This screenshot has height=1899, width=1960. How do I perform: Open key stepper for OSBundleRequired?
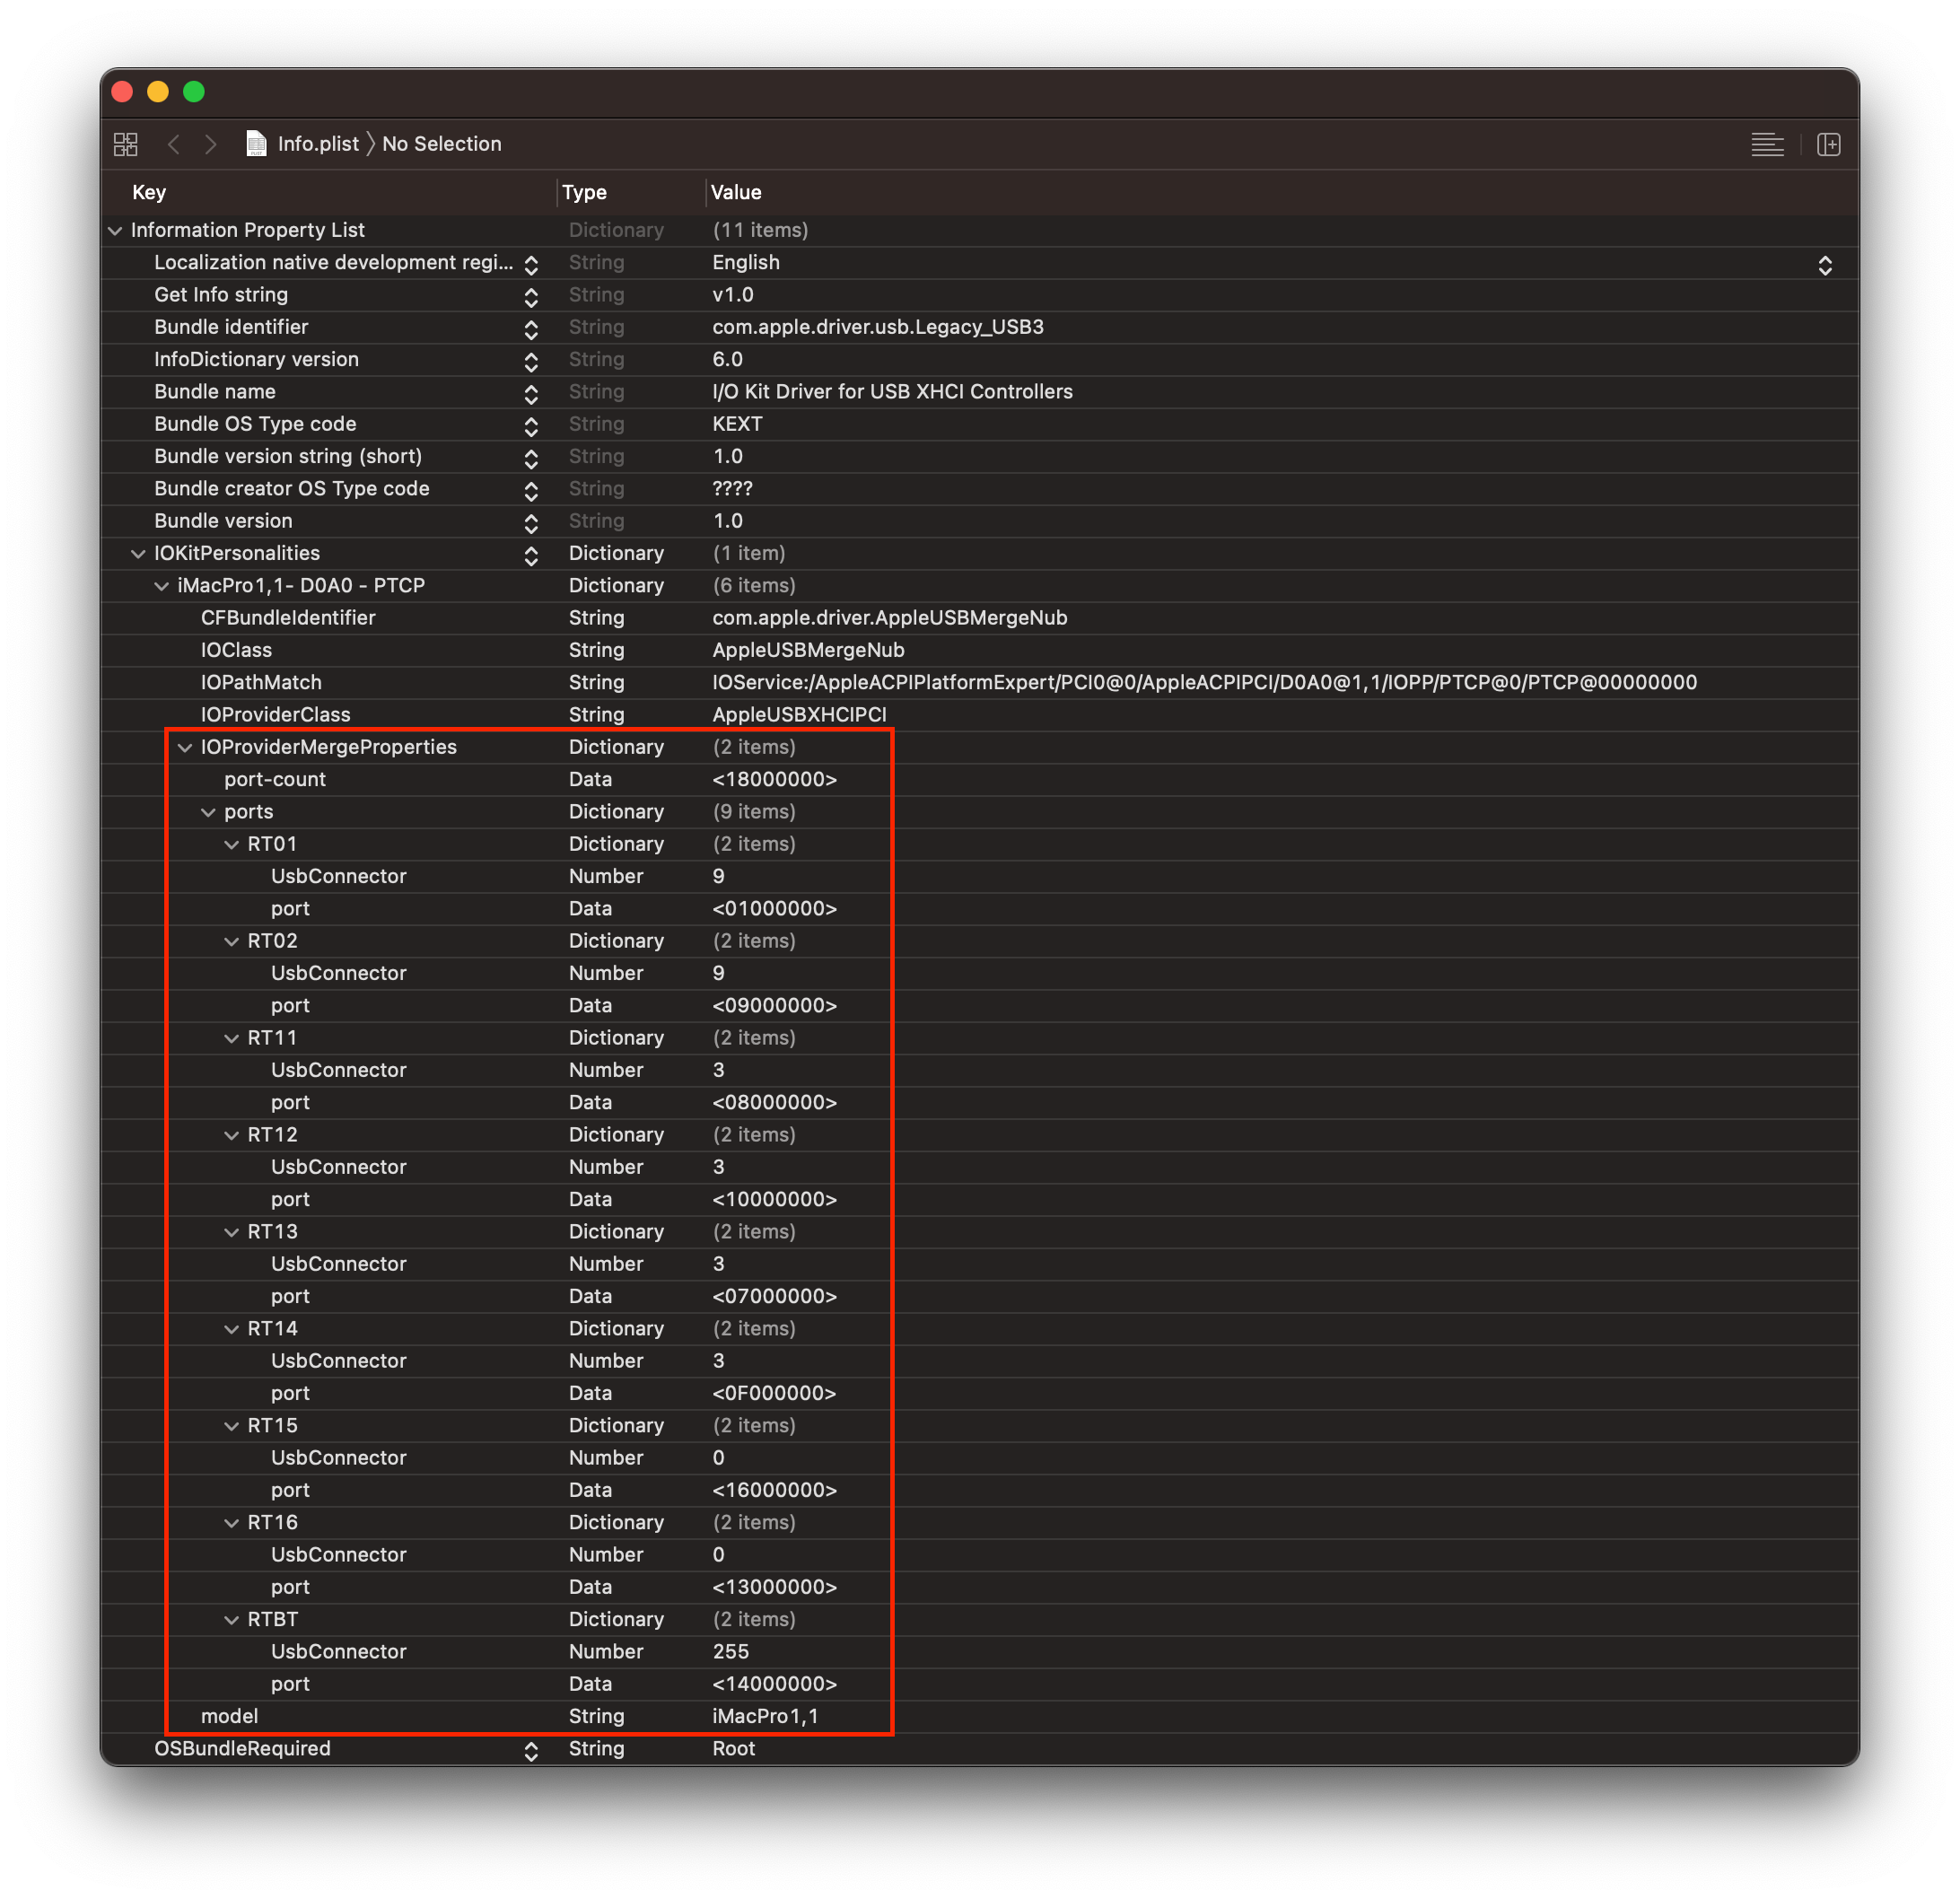pyautogui.click(x=531, y=1751)
